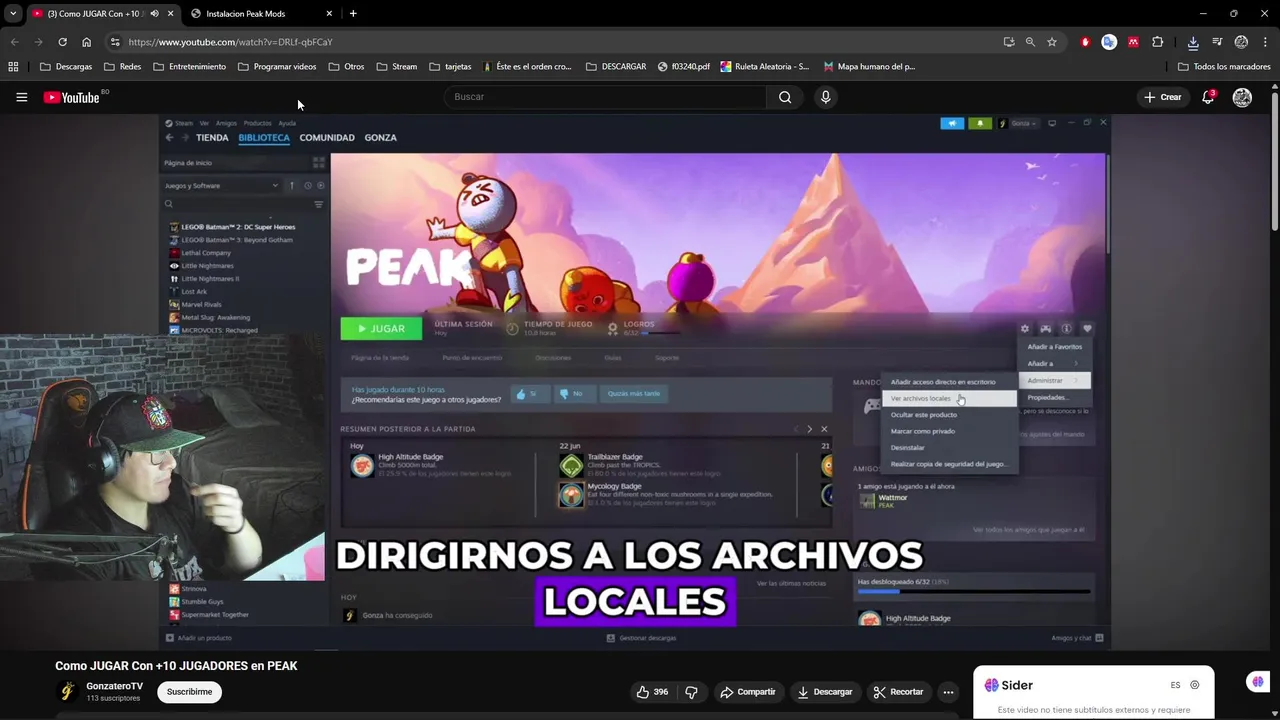
Task: Open the Apps grid in the bookmarks bar
Action: (x=13, y=67)
